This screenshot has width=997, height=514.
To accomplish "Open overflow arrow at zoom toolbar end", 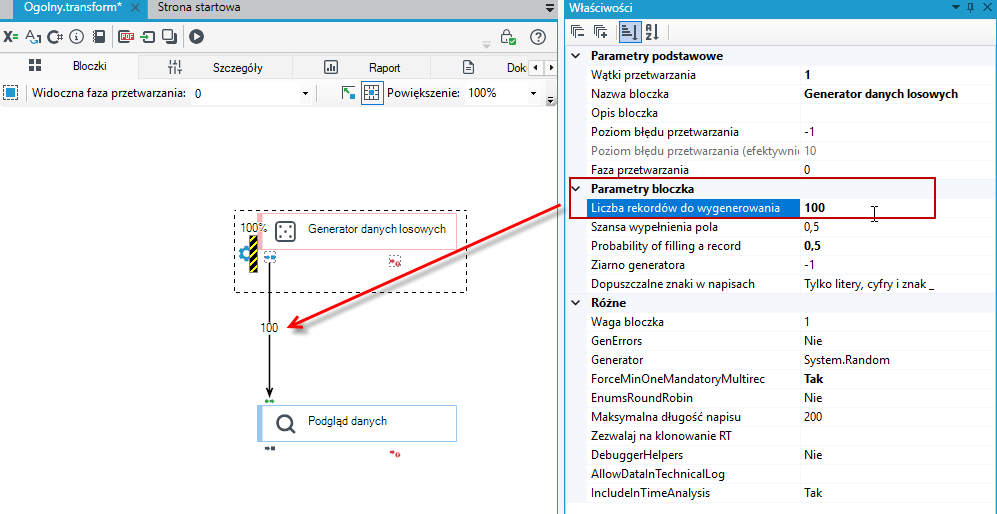I will coord(551,101).
